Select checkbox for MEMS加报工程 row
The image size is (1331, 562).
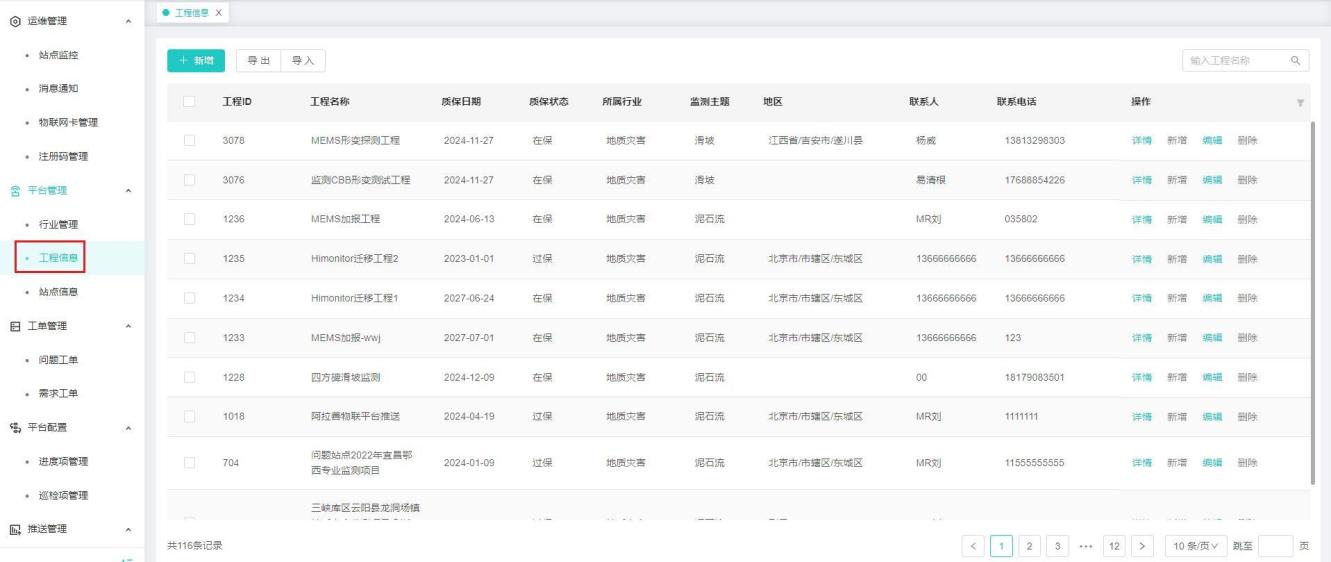point(188,219)
